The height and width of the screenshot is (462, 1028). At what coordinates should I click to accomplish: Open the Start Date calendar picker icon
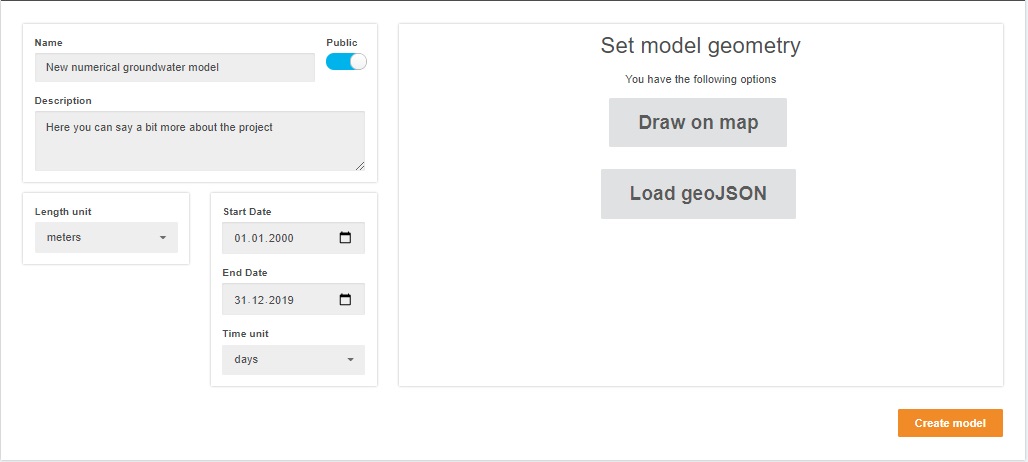346,238
